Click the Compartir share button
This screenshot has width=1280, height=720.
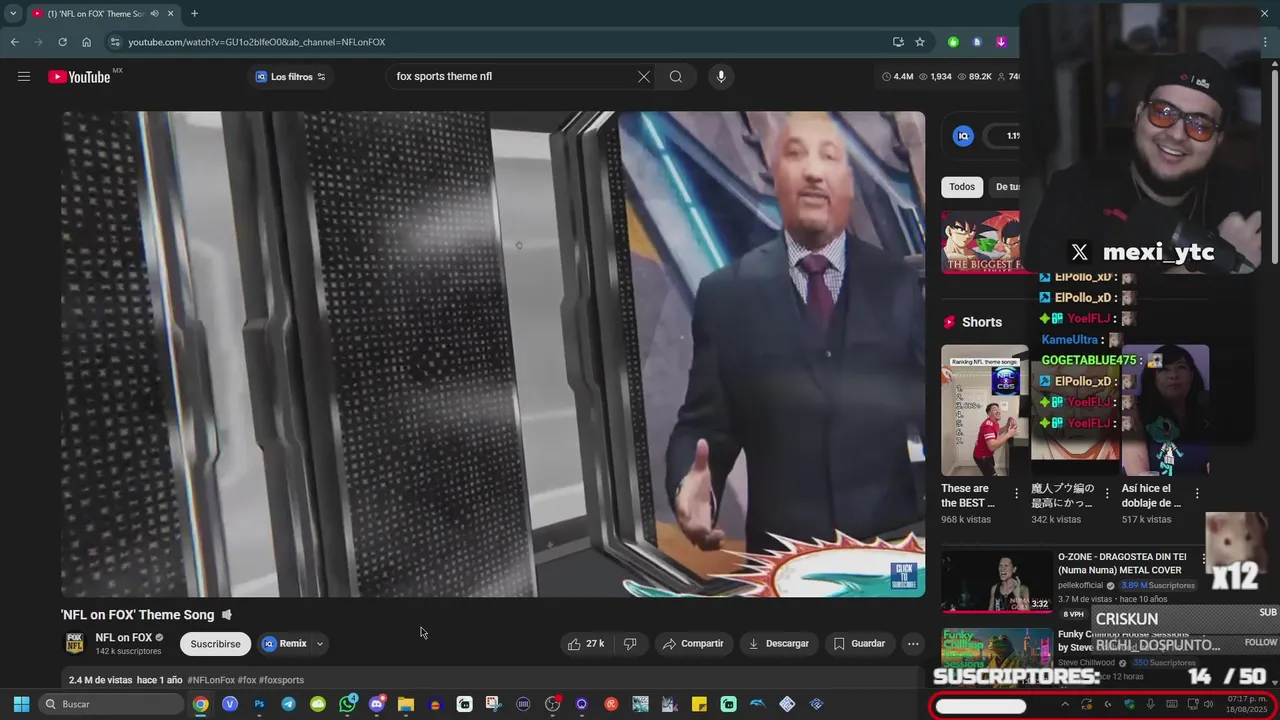coord(693,644)
